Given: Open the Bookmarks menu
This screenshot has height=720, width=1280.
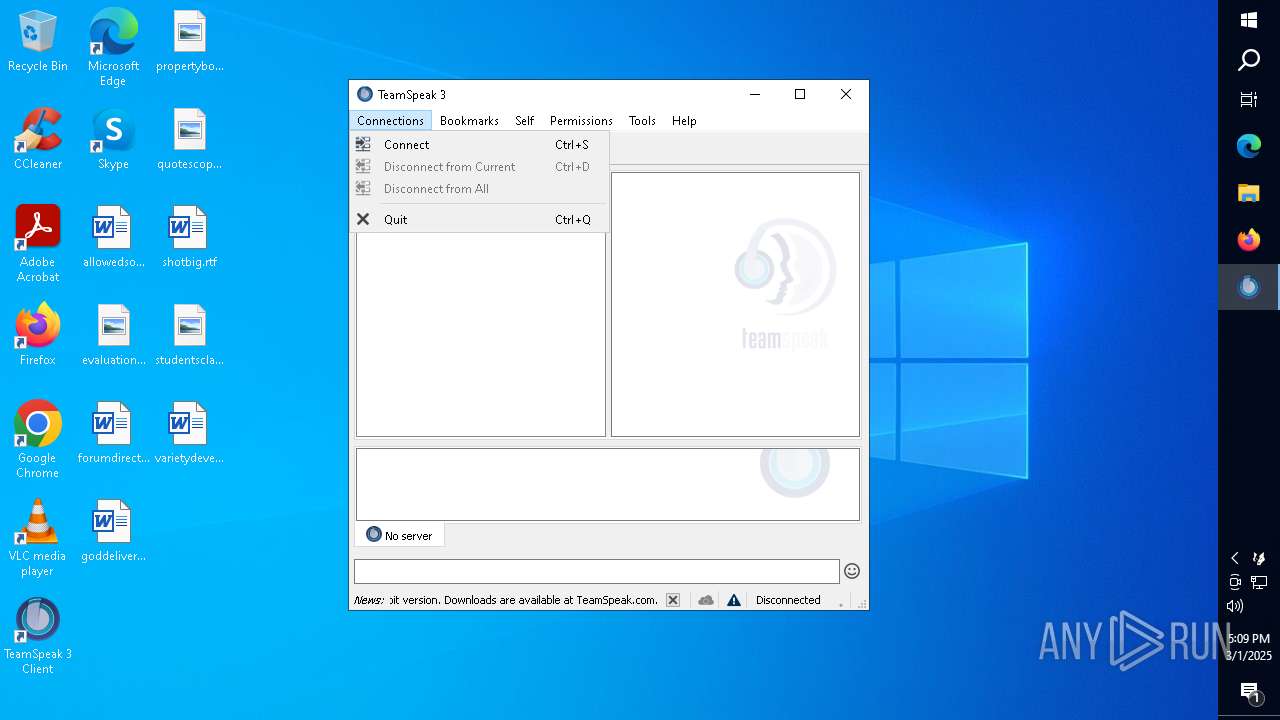Looking at the screenshot, I should (469, 121).
